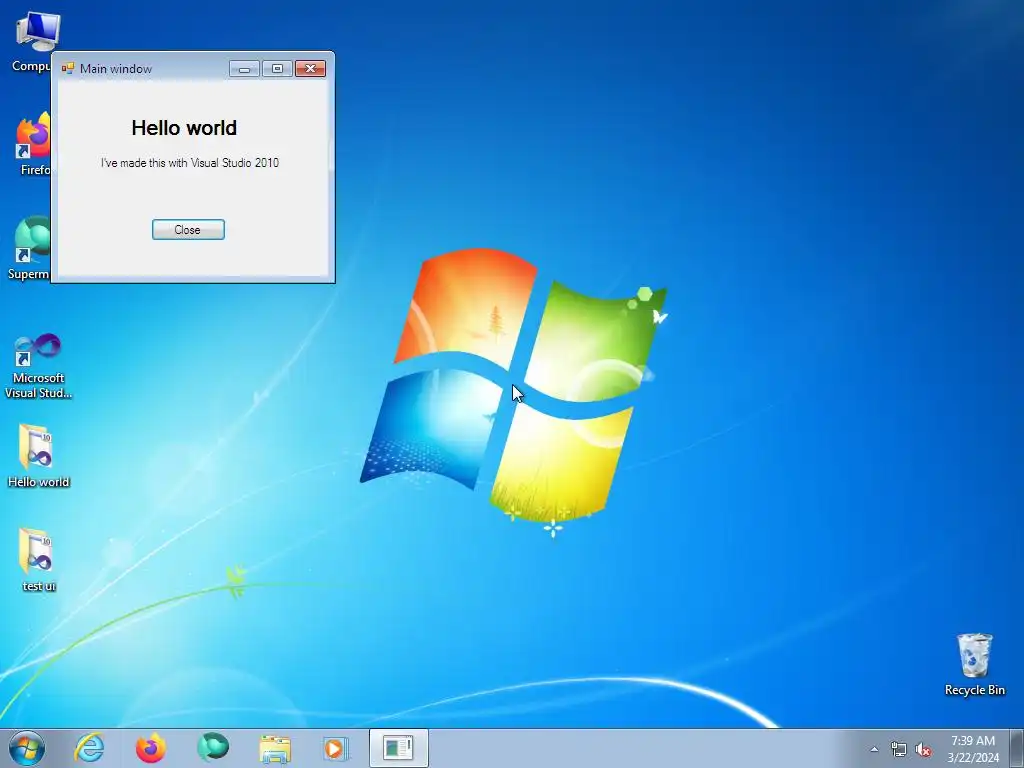Select the Supermium desktop shortcut
Image resolution: width=1024 pixels, height=768 pixels.
(31, 248)
